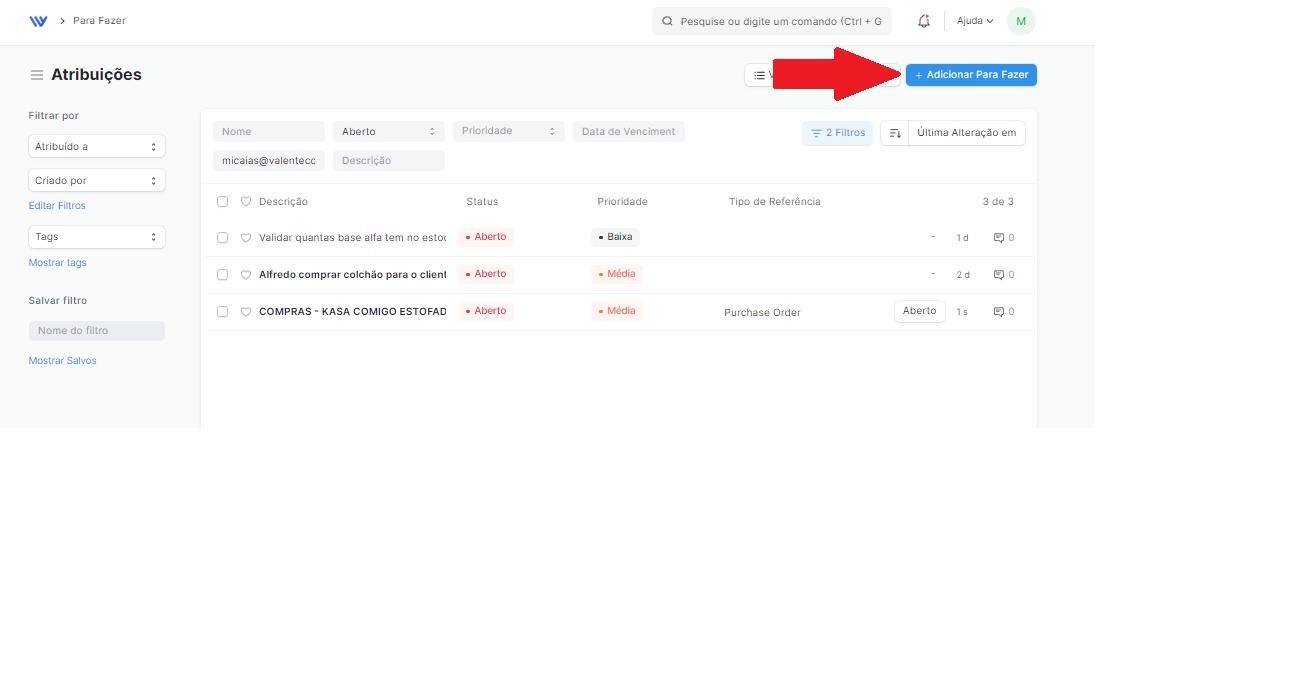Click the Descrição filter input field
1296x676 pixels.
click(x=389, y=160)
